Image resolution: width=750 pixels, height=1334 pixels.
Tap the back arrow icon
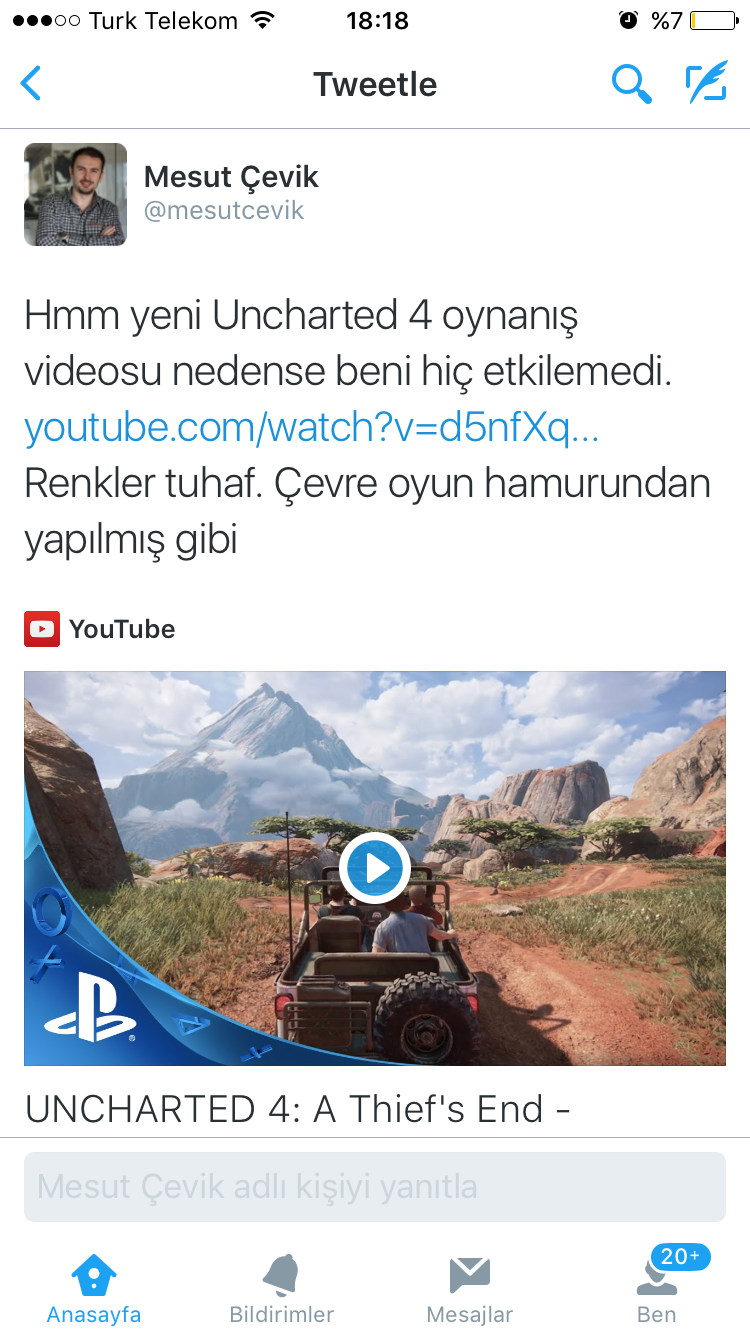[31, 83]
